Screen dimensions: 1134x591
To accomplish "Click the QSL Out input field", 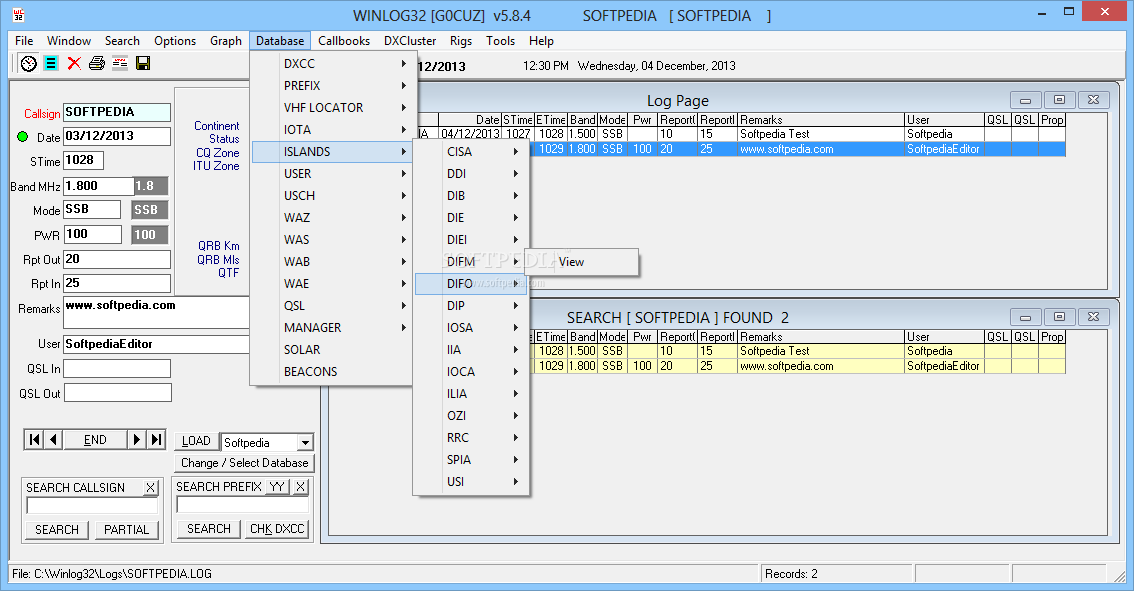I will pyautogui.click(x=117, y=393).
